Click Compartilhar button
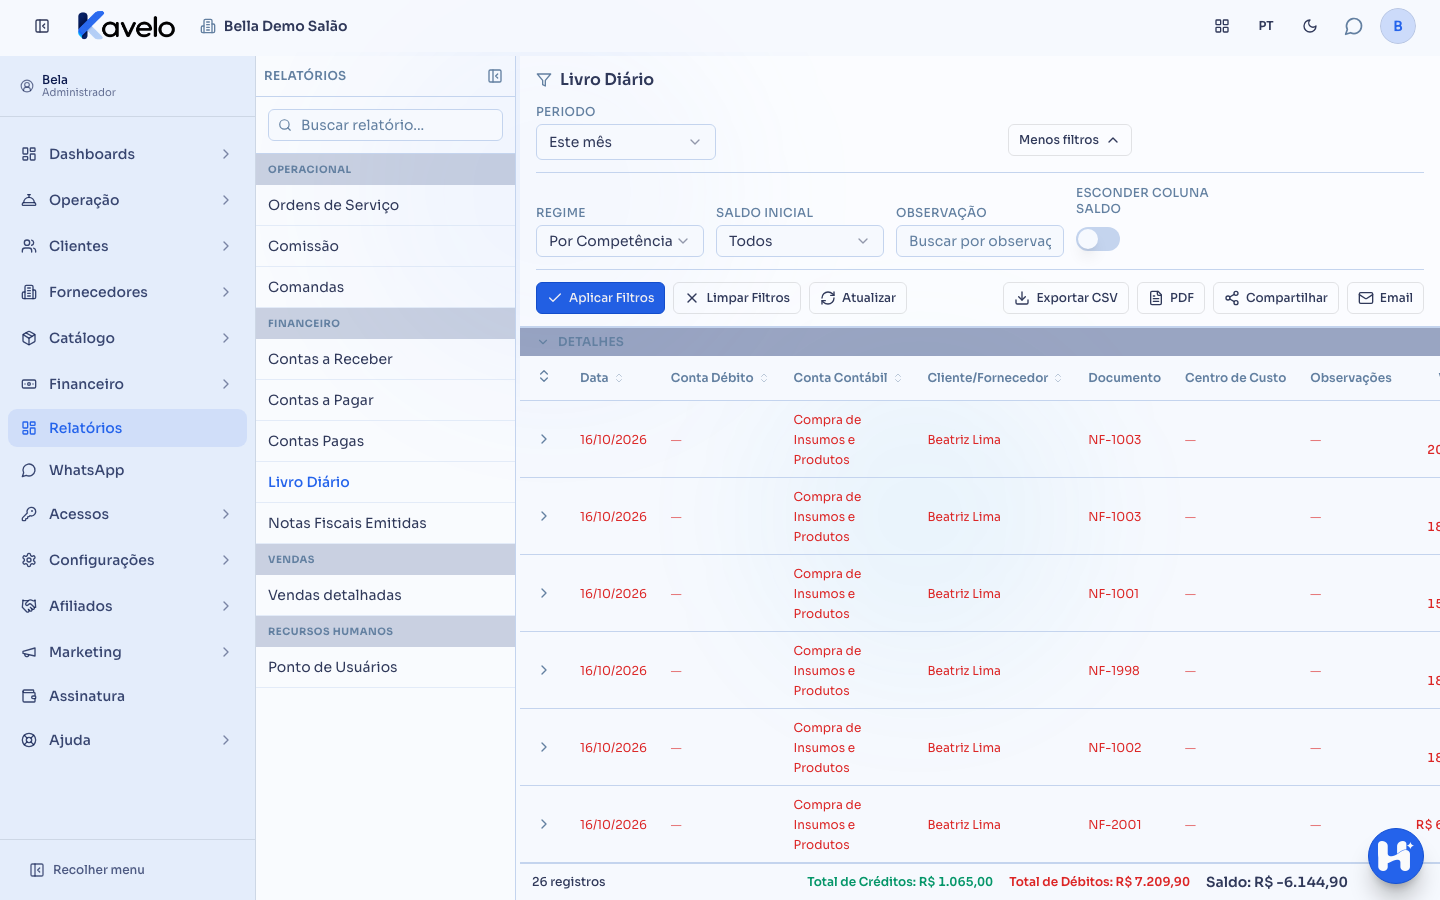 pyautogui.click(x=1276, y=298)
